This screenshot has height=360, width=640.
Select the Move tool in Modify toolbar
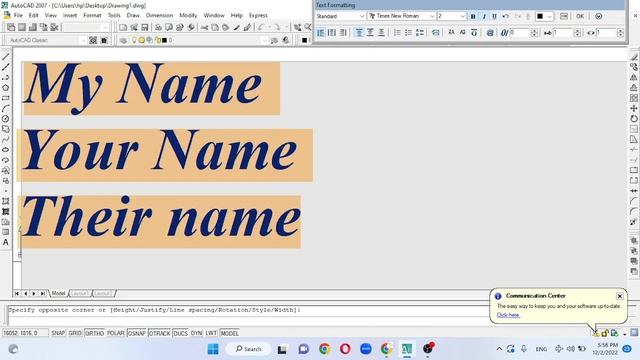(633, 108)
